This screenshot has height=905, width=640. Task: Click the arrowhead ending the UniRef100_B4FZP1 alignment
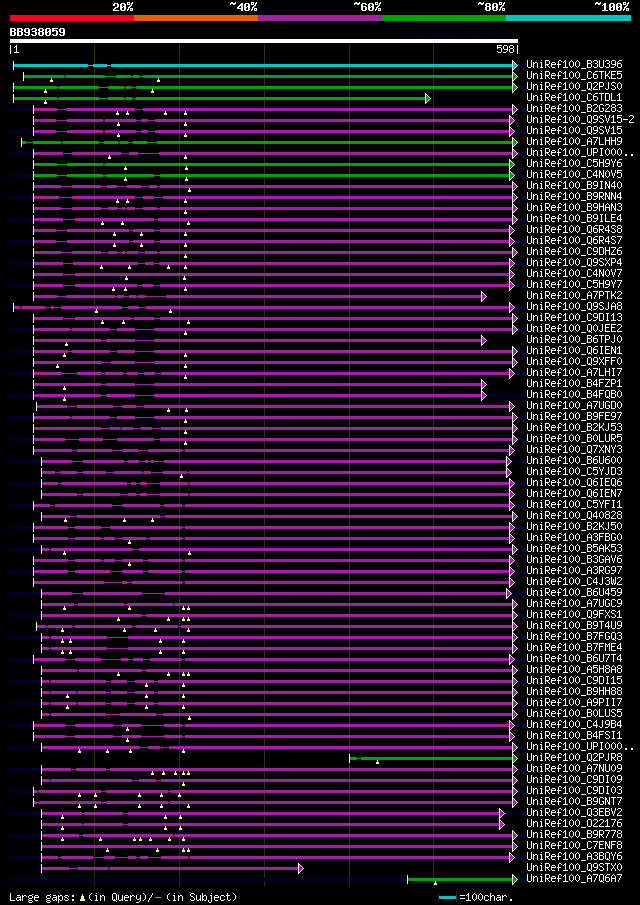[484, 384]
